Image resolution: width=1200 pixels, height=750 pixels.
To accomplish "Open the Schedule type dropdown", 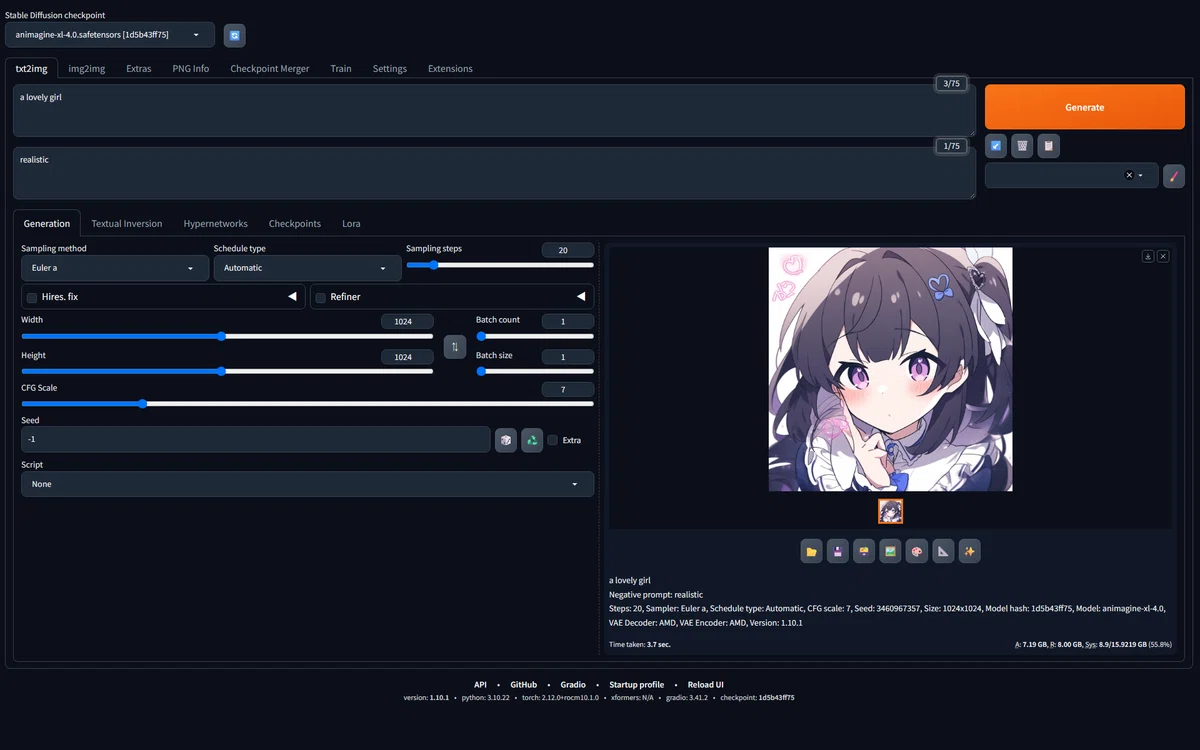I will 307,268.
